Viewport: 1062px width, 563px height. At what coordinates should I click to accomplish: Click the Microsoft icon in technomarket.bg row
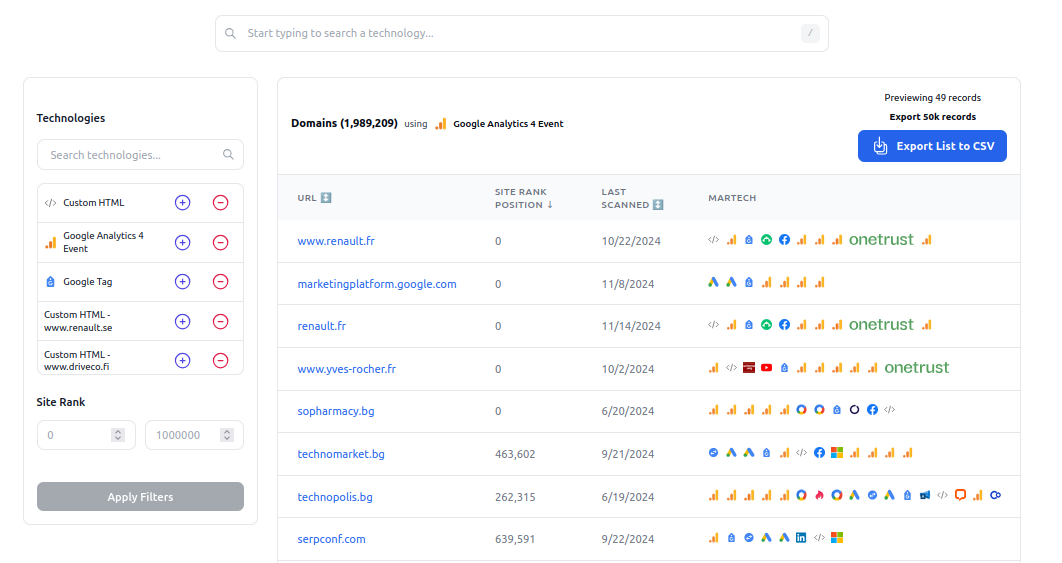click(837, 453)
